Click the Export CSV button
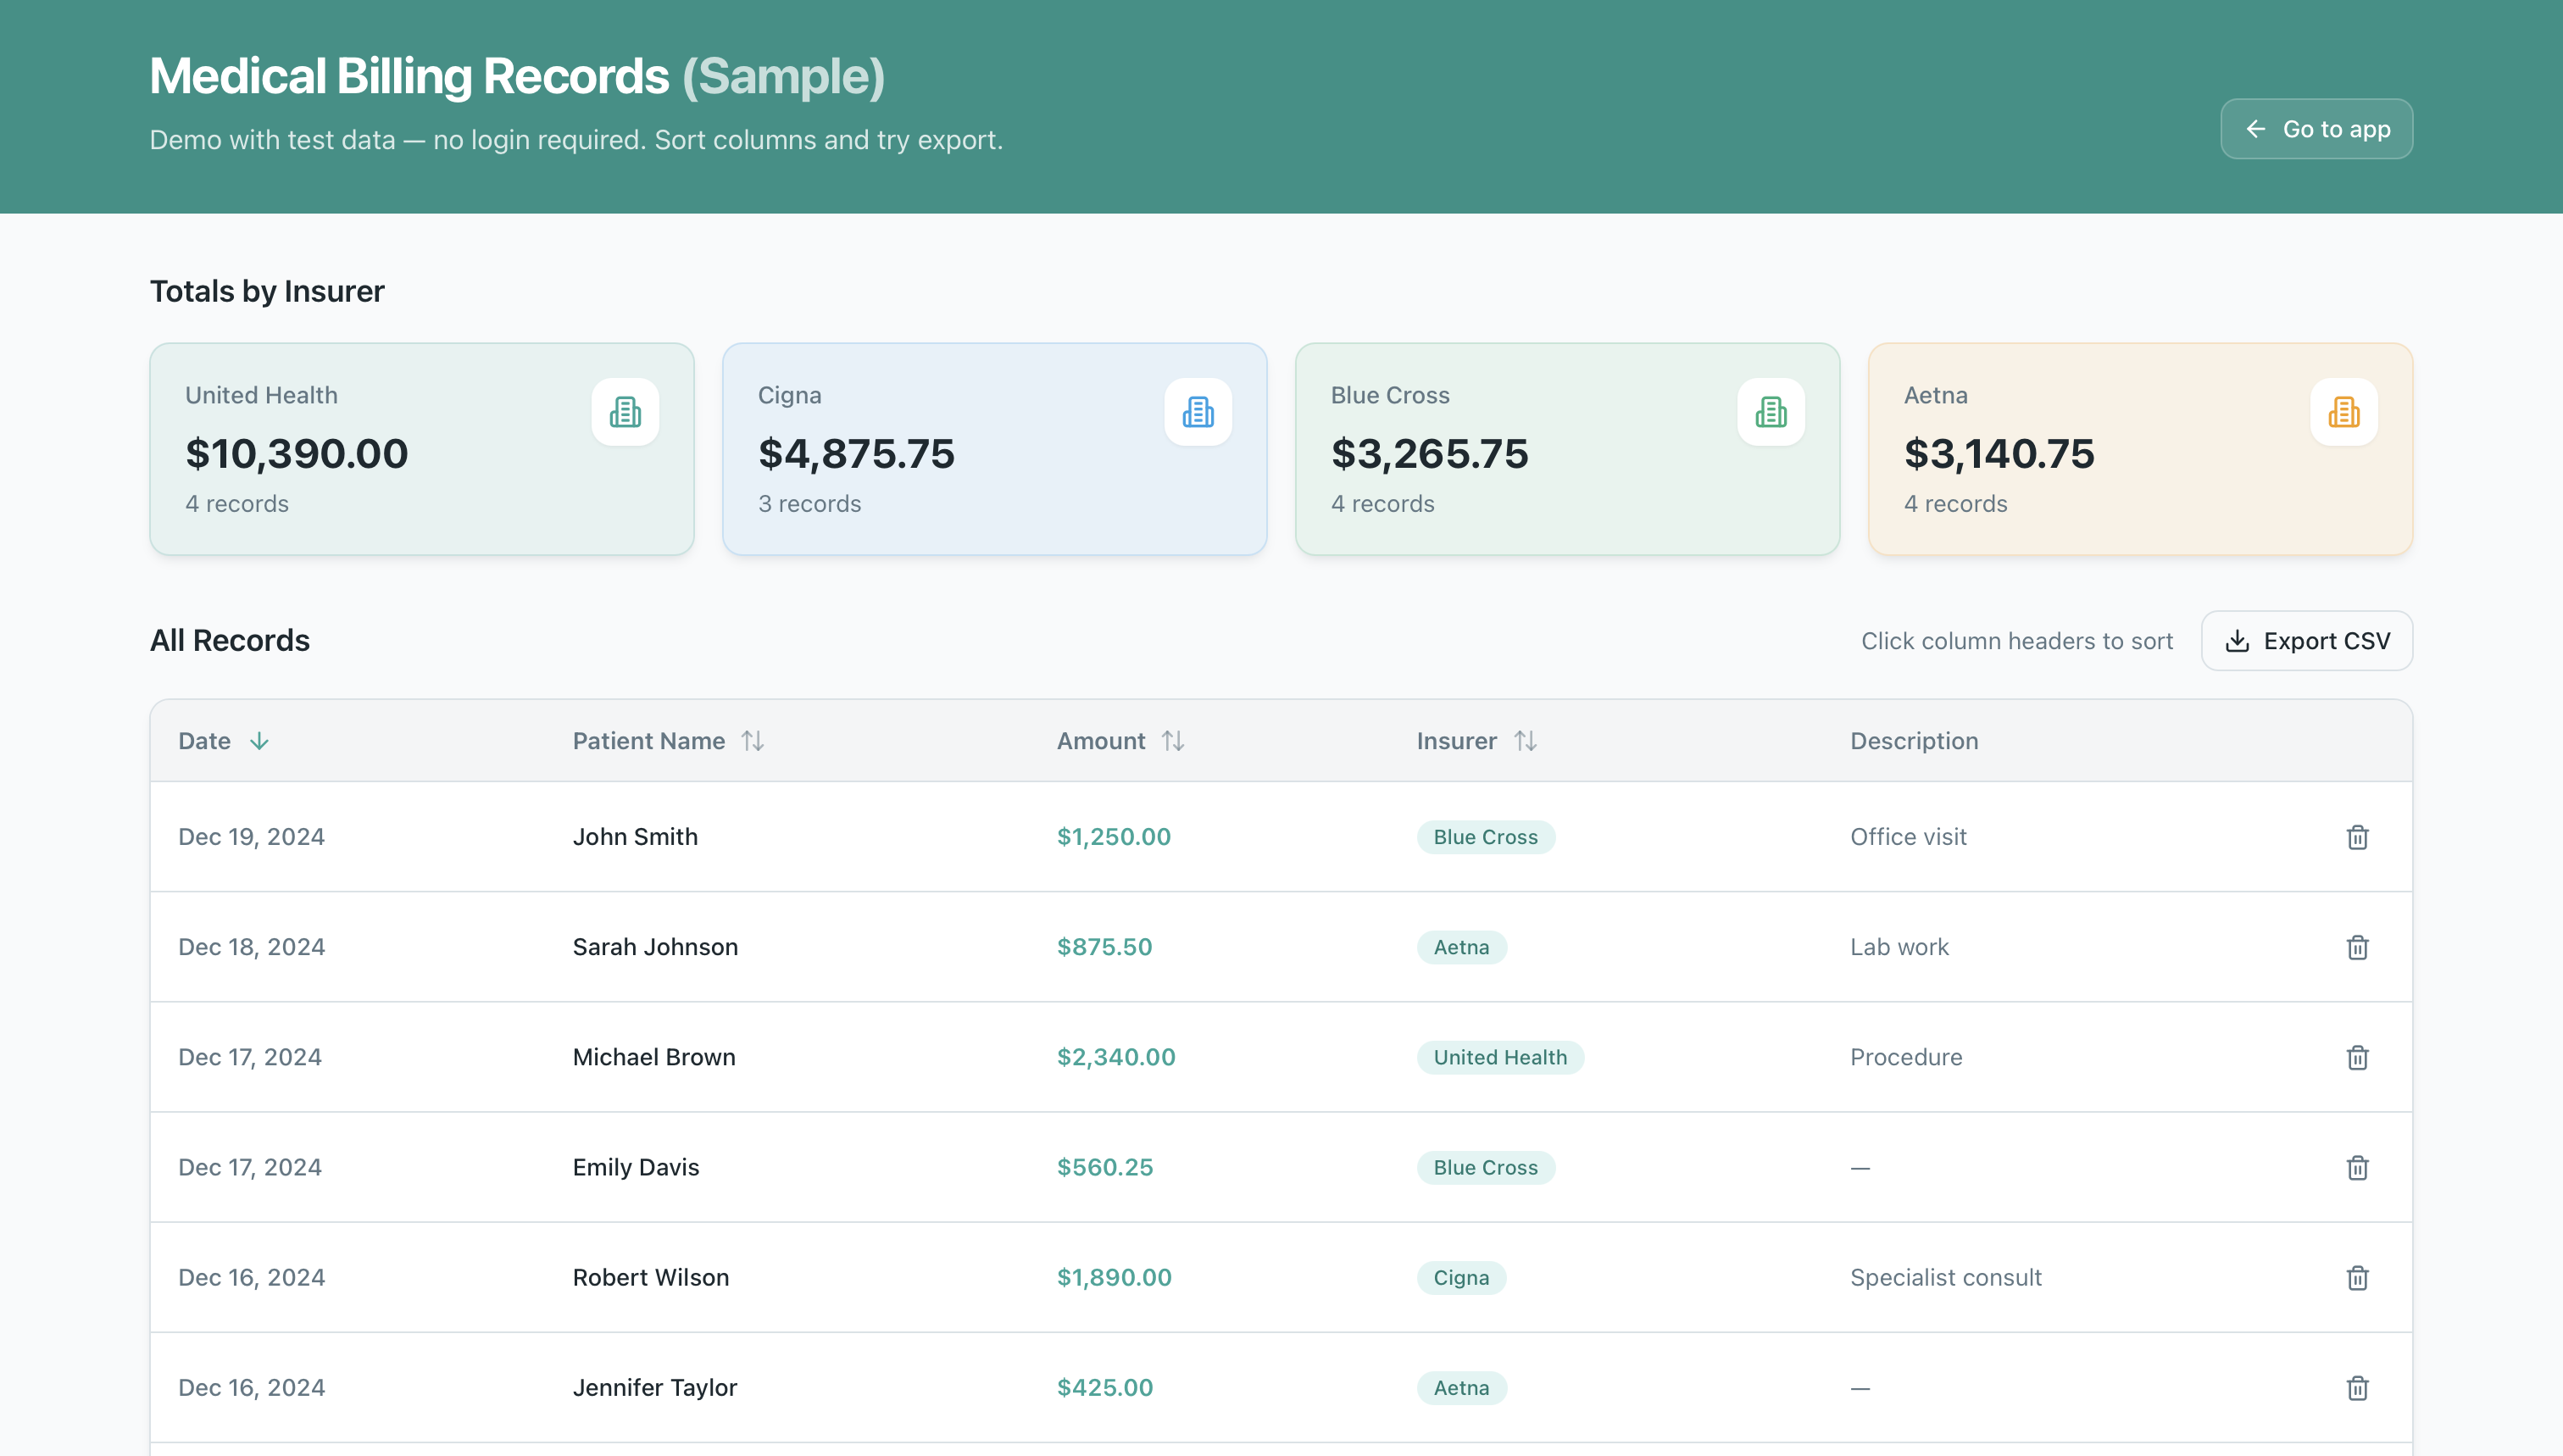The height and width of the screenshot is (1456, 2563). pos(2306,640)
